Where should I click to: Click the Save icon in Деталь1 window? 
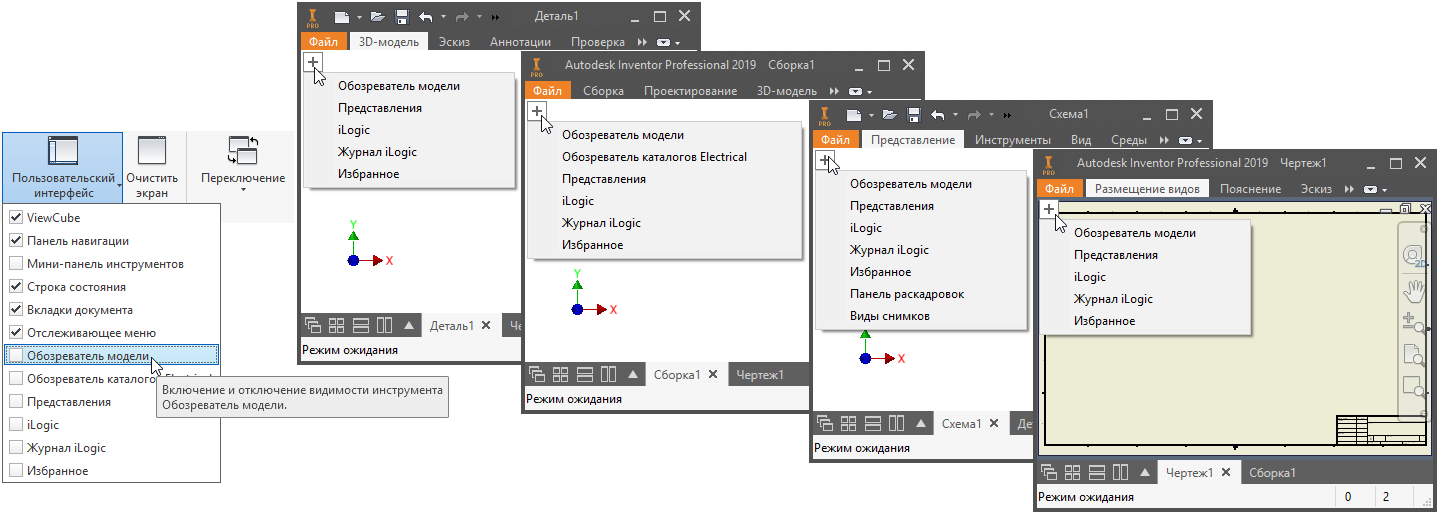[x=402, y=17]
